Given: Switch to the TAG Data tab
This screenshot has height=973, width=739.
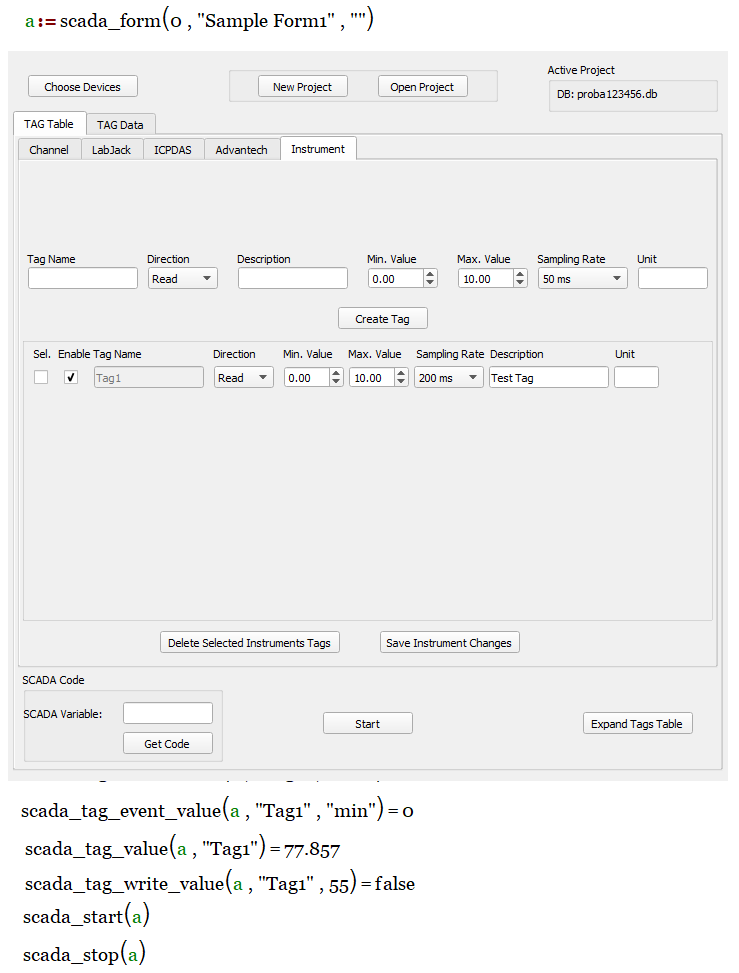Looking at the screenshot, I should pos(120,125).
